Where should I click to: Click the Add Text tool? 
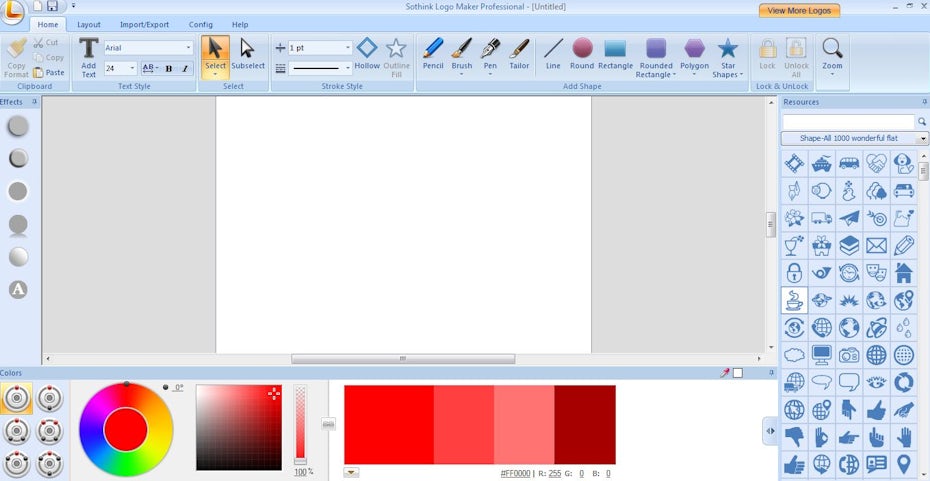tap(88, 56)
